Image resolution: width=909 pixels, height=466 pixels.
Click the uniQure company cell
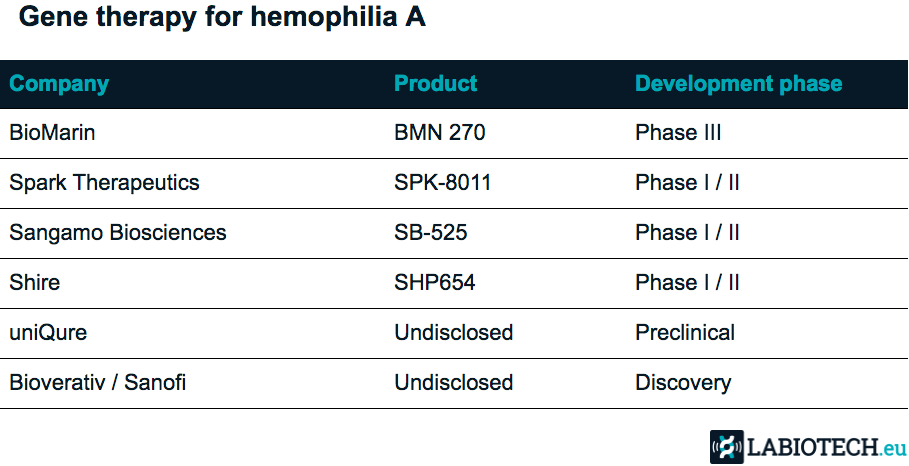[x=48, y=333]
